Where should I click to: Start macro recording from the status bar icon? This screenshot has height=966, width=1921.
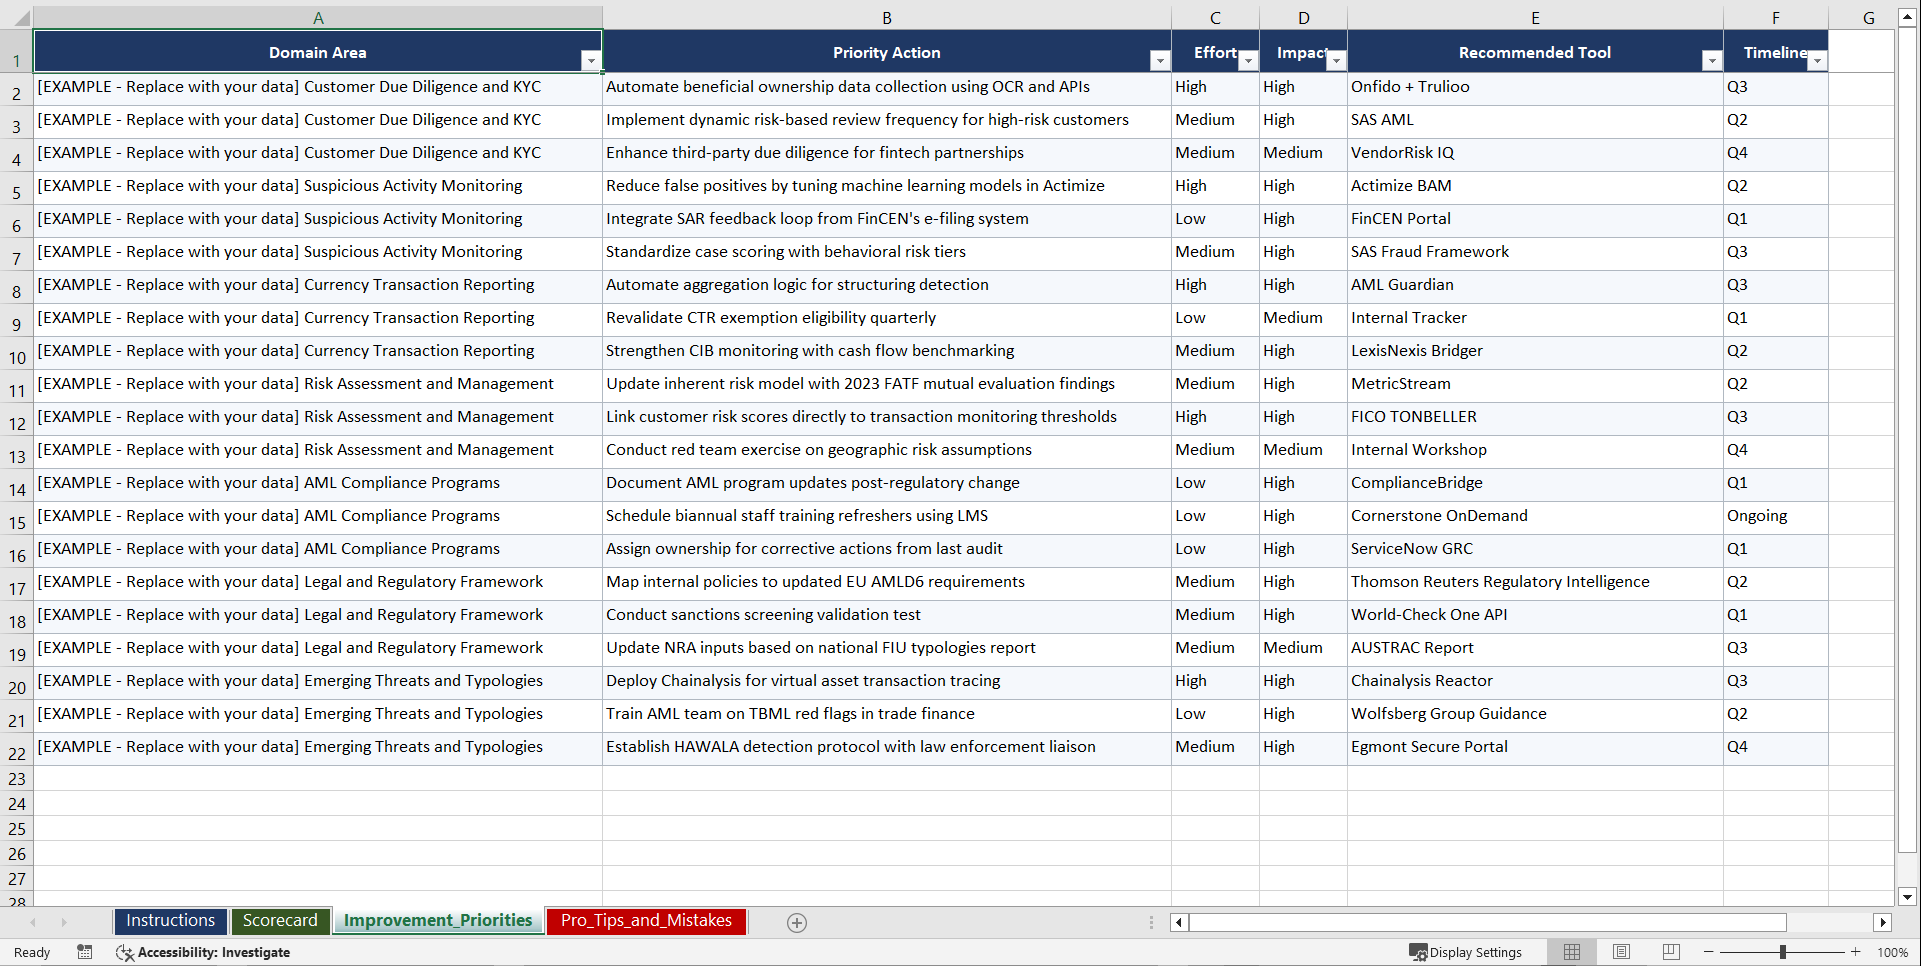click(x=85, y=952)
